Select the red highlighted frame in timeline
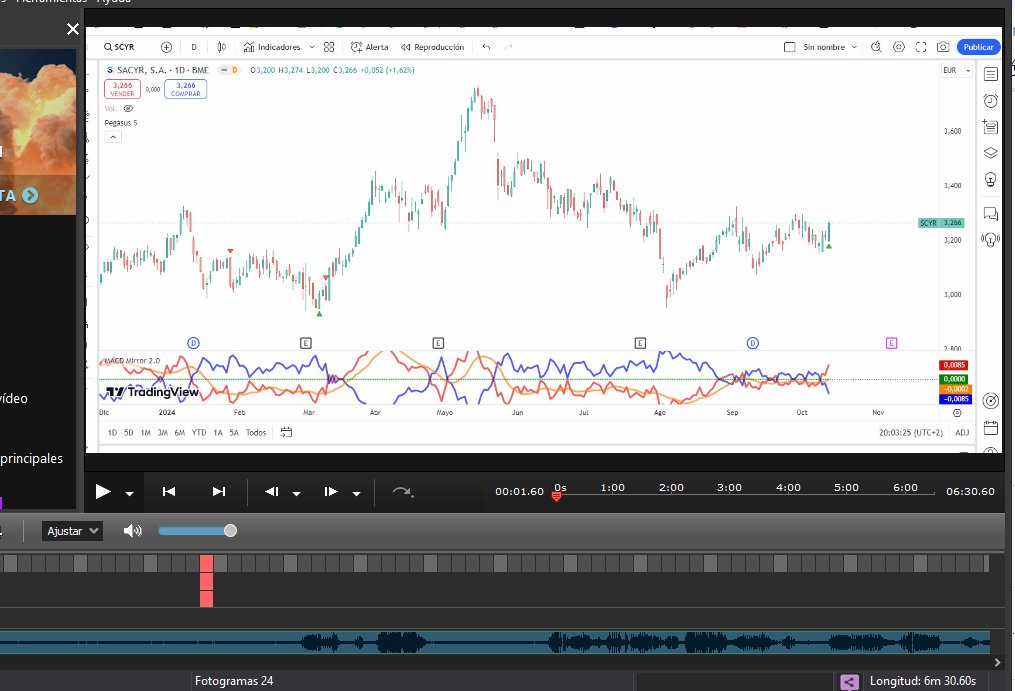Image resolution: width=1015 pixels, height=691 pixels. click(x=206, y=580)
